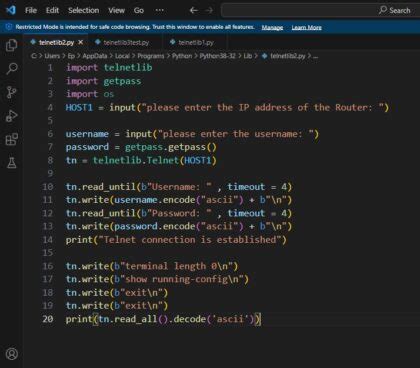Click the 'import getpass' code line
The width and height of the screenshot is (420, 368).
coord(103,81)
